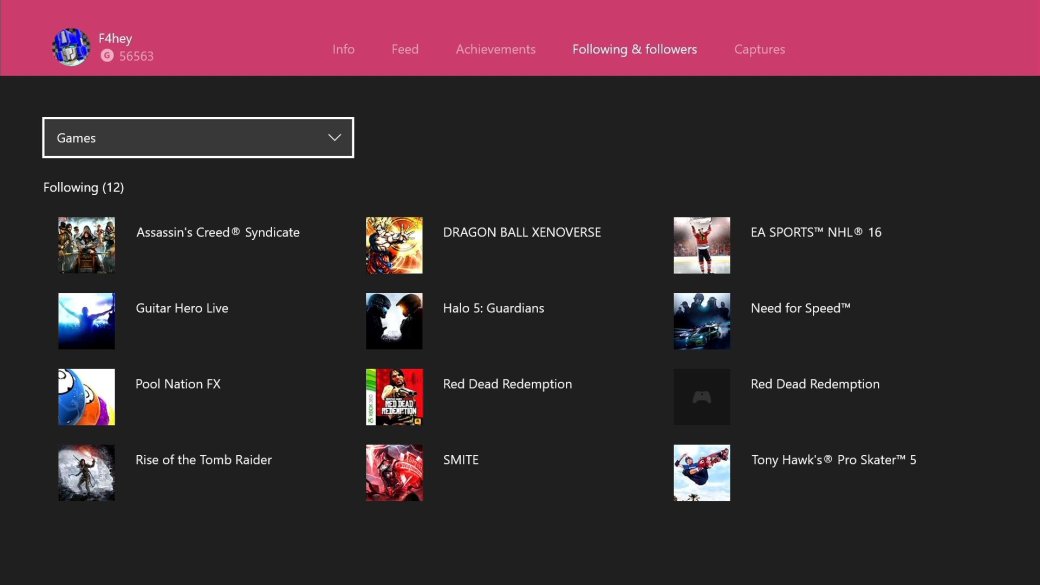Select the Need for Speed title
Viewport: 1040px width, 585px height.
tap(801, 308)
